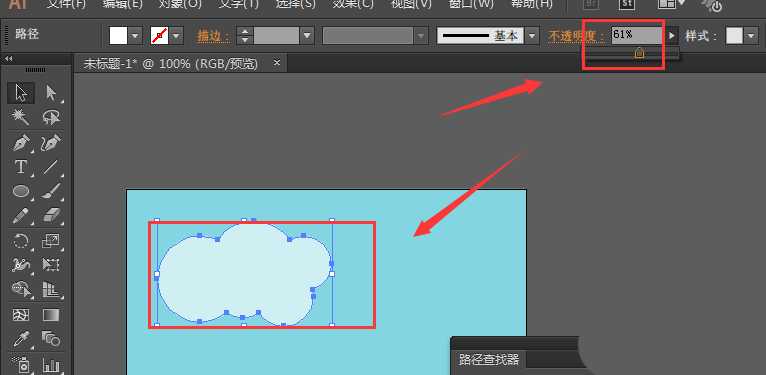Click the 路径 selection type label

pos(27,35)
